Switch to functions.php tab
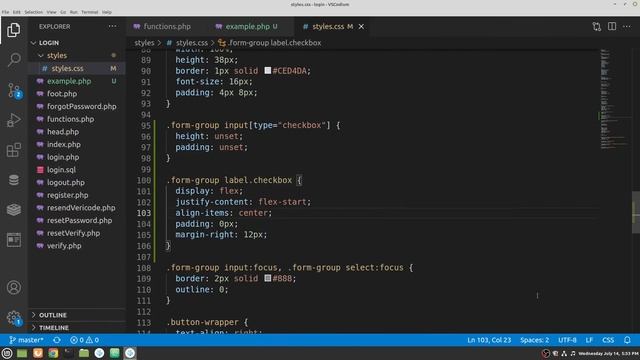 pos(167,27)
